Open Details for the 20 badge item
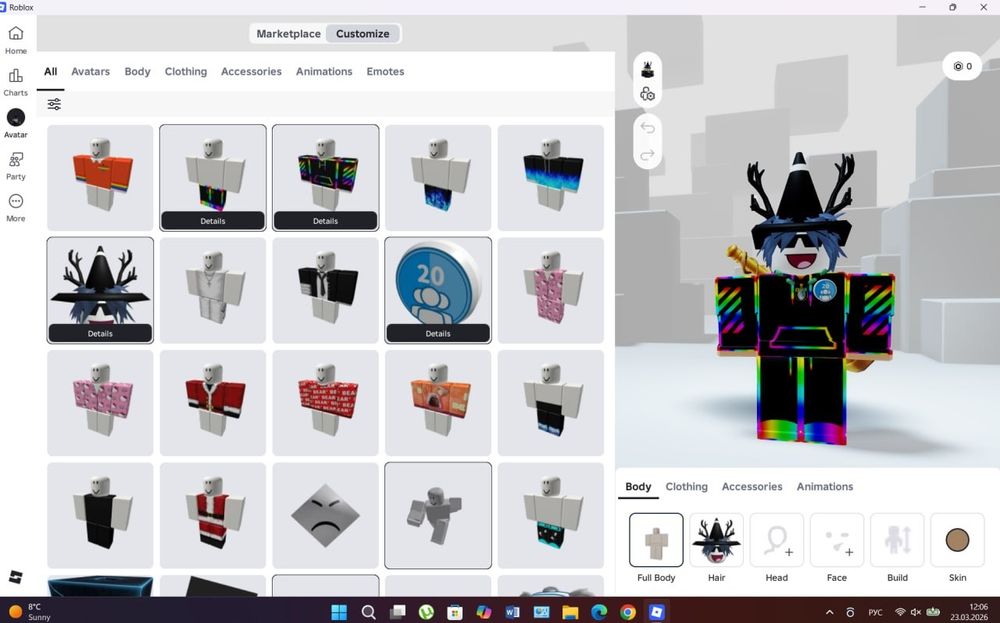 [438, 333]
